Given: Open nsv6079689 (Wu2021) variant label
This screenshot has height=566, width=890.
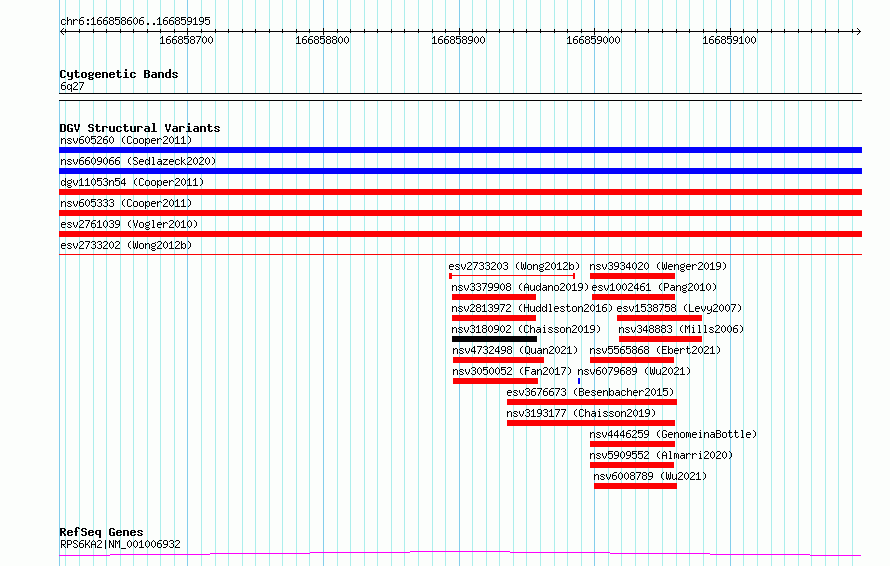Looking at the screenshot, I should (x=634, y=371).
